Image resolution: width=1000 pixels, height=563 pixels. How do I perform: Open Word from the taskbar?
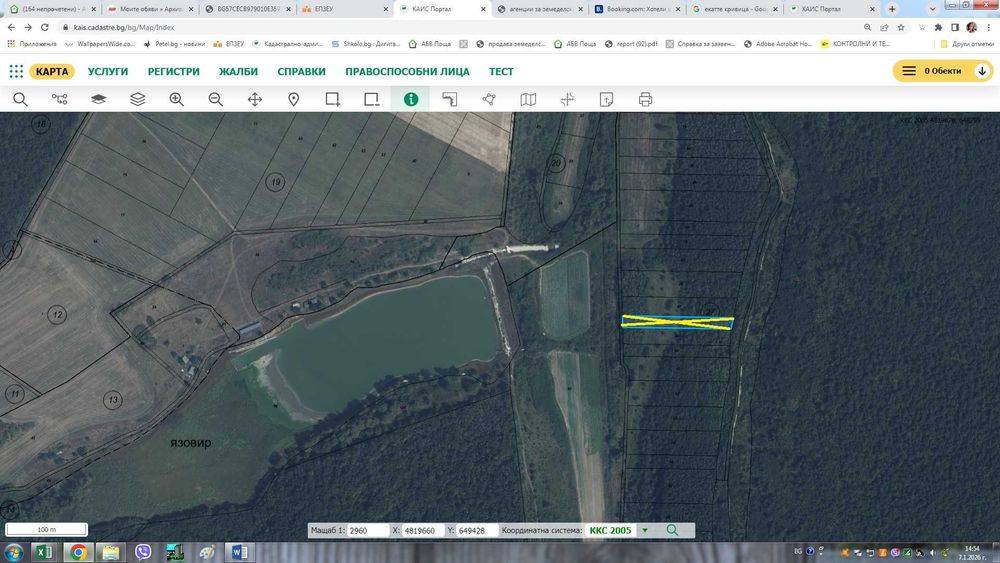240,552
